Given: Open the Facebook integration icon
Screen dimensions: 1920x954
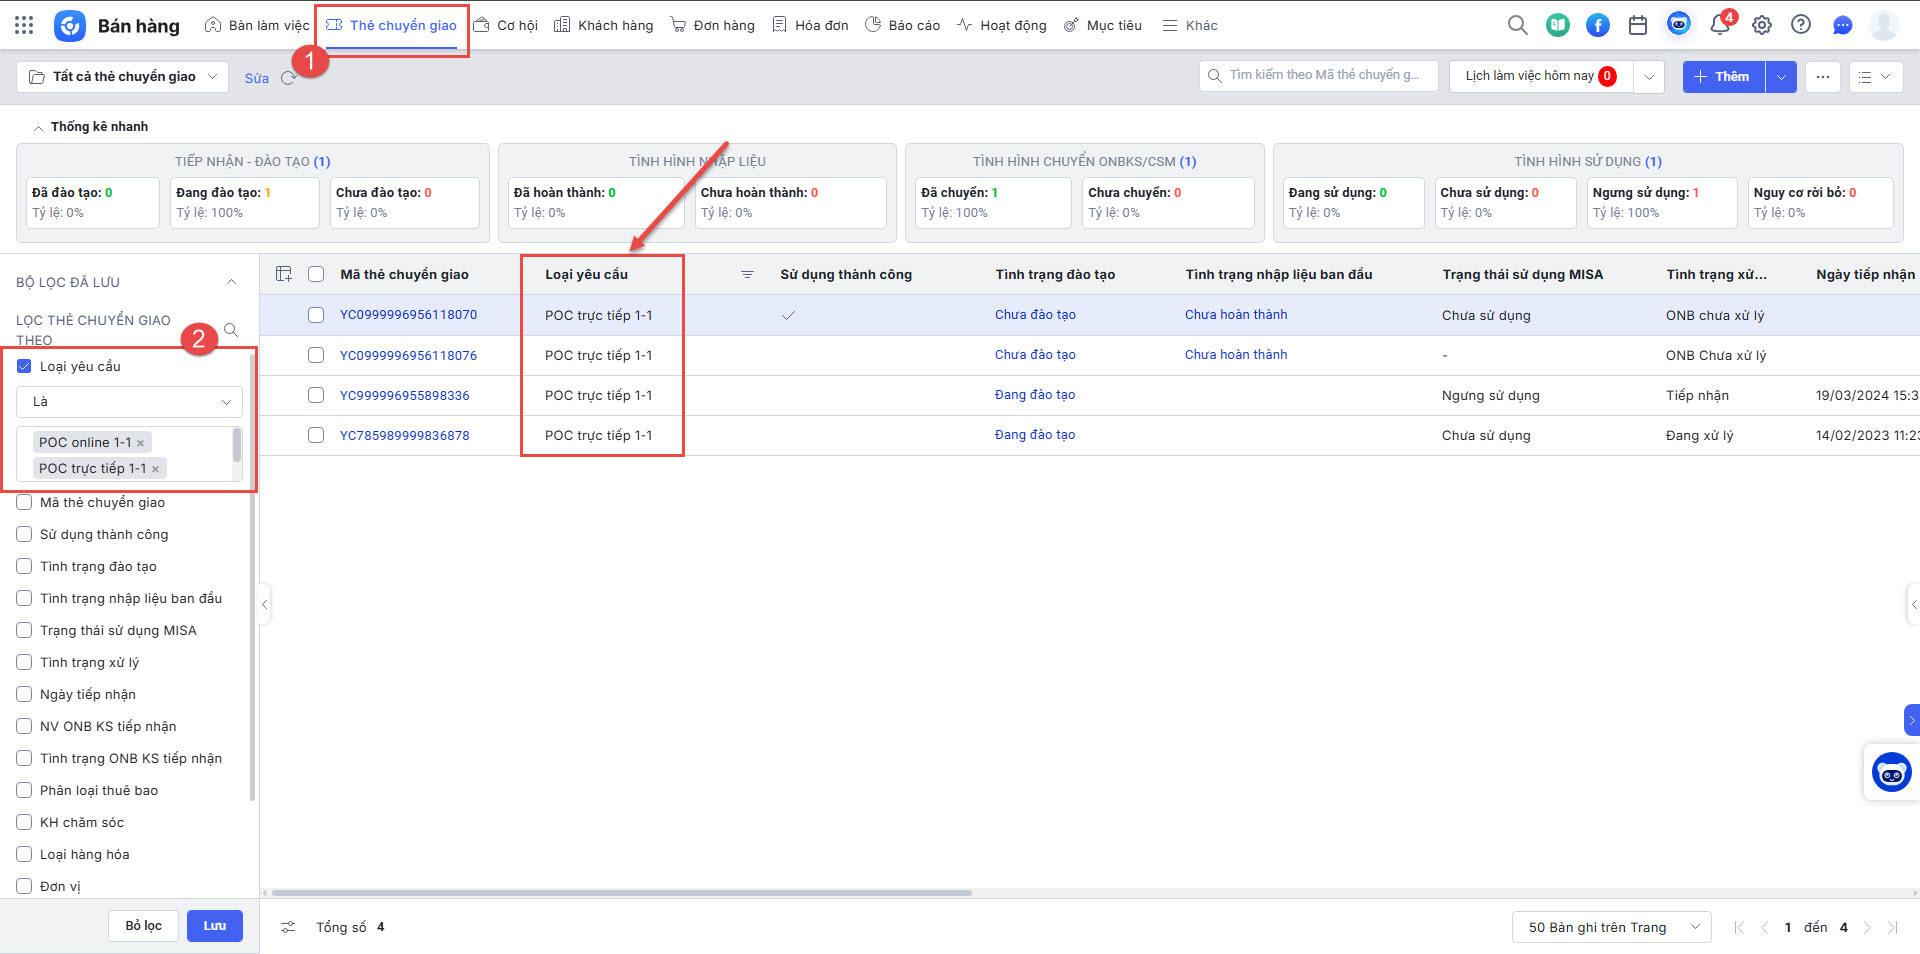Looking at the screenshot, I should click(1597, 25).
